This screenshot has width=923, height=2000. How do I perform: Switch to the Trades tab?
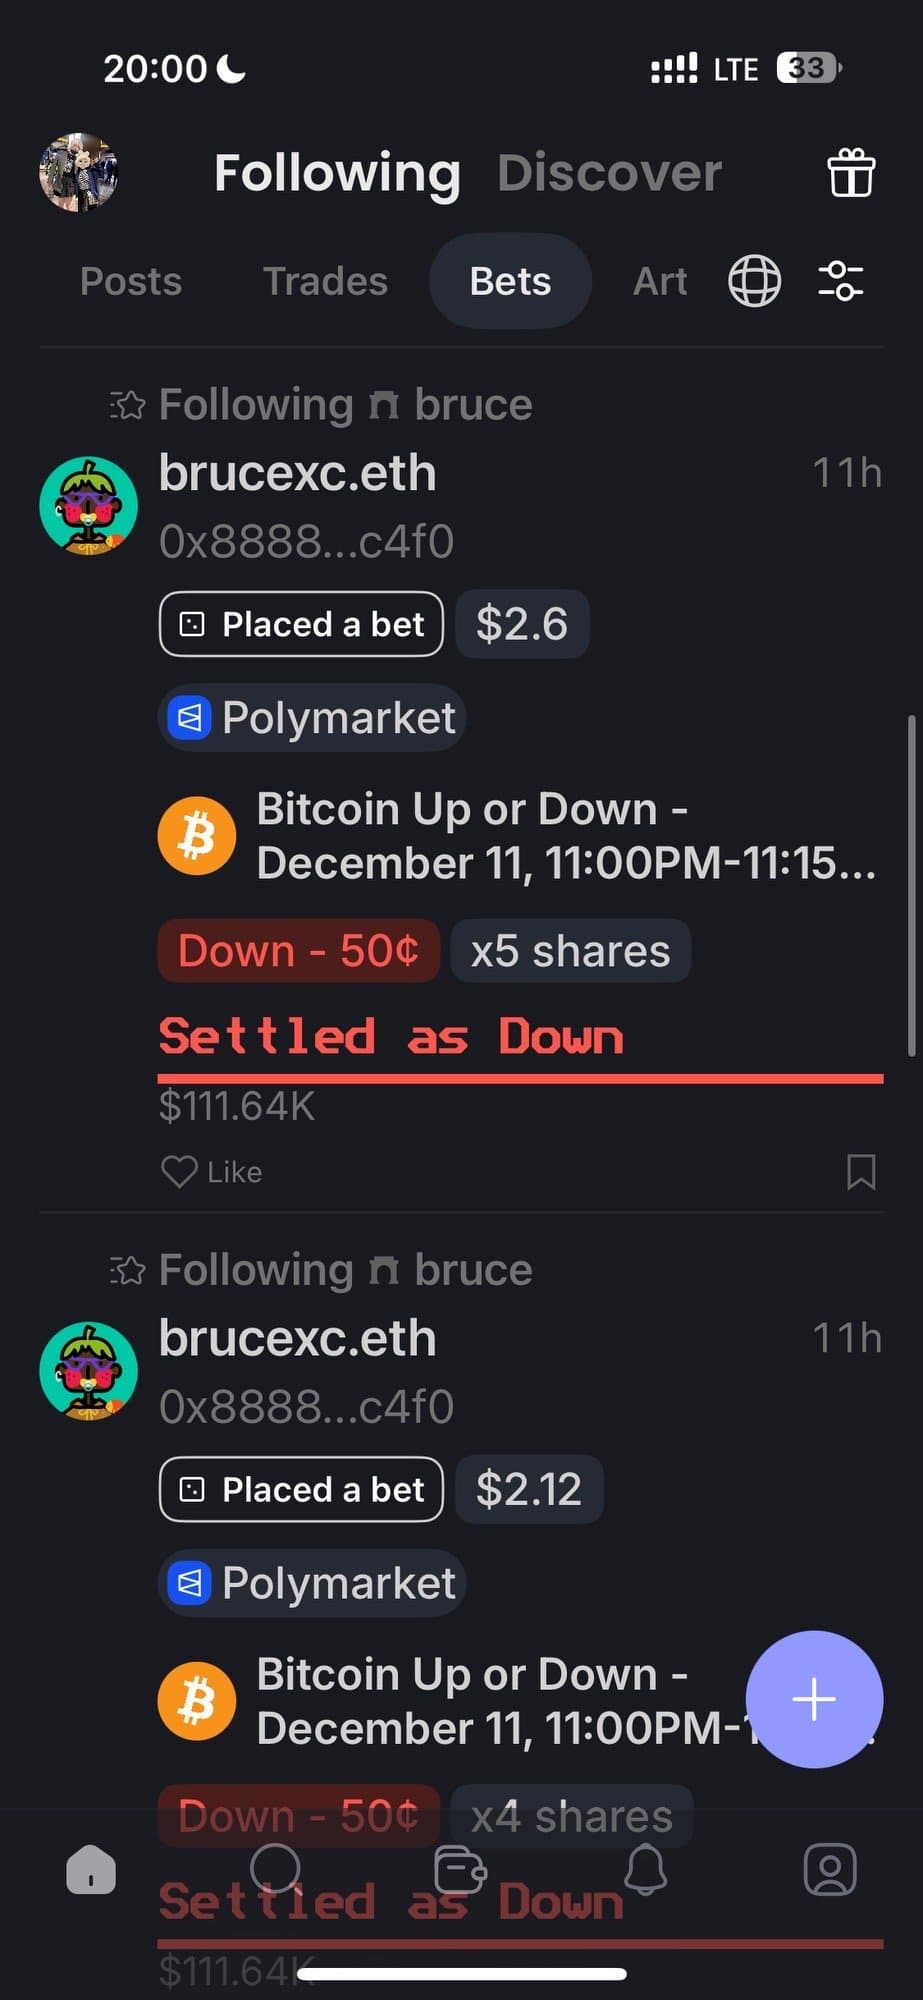point(325,282)
